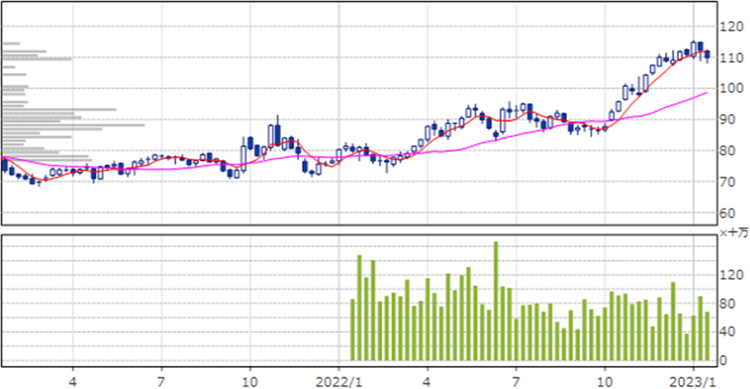Click the 100 price axis label
This screenshot has height=389, width=750.
click(731, 89)
